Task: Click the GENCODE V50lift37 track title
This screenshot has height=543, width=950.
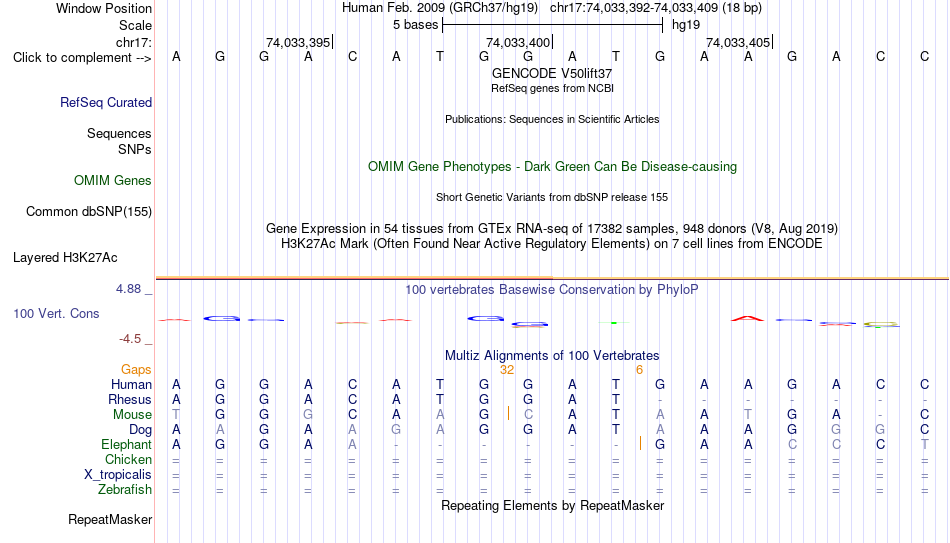Action: (552, 73)
